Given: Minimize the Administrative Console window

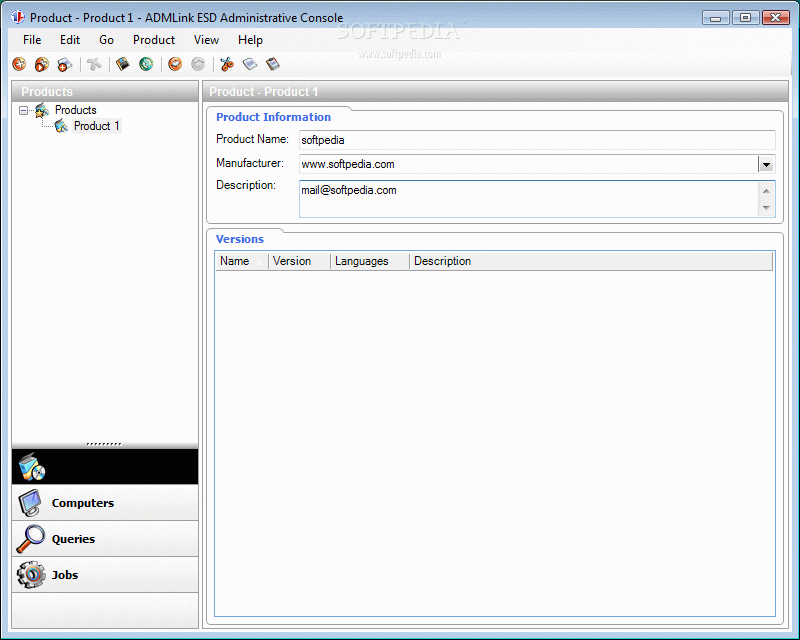Looking at the screenshot, I should click(x=715, y=18).
